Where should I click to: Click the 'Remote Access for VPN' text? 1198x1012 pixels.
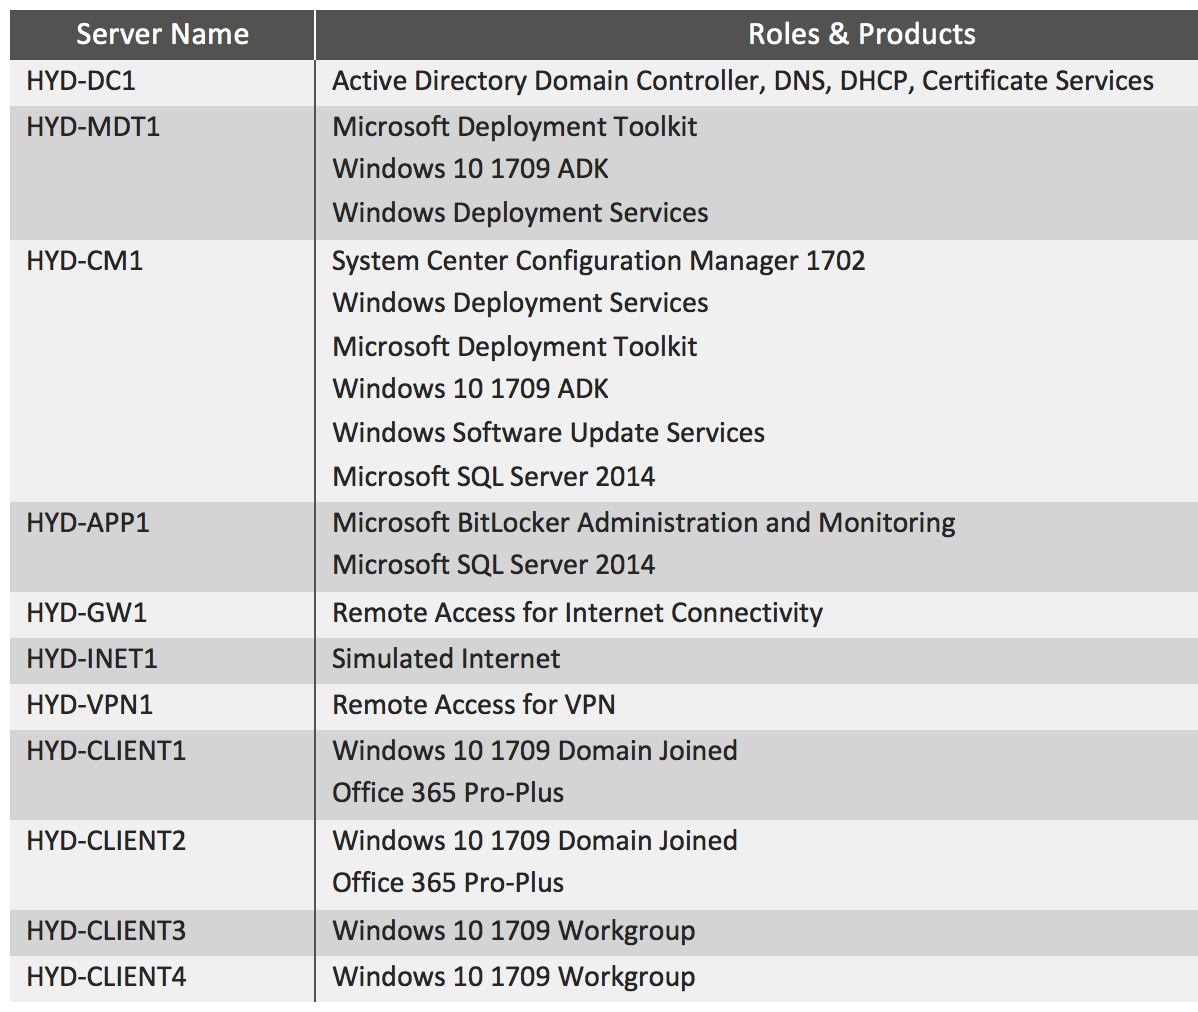473,705
